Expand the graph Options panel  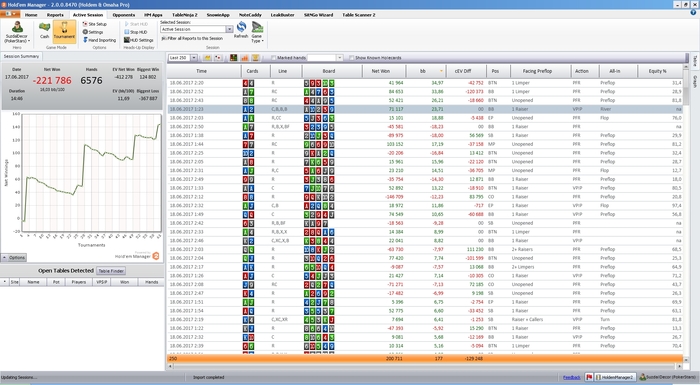click(x=14, y=258)
